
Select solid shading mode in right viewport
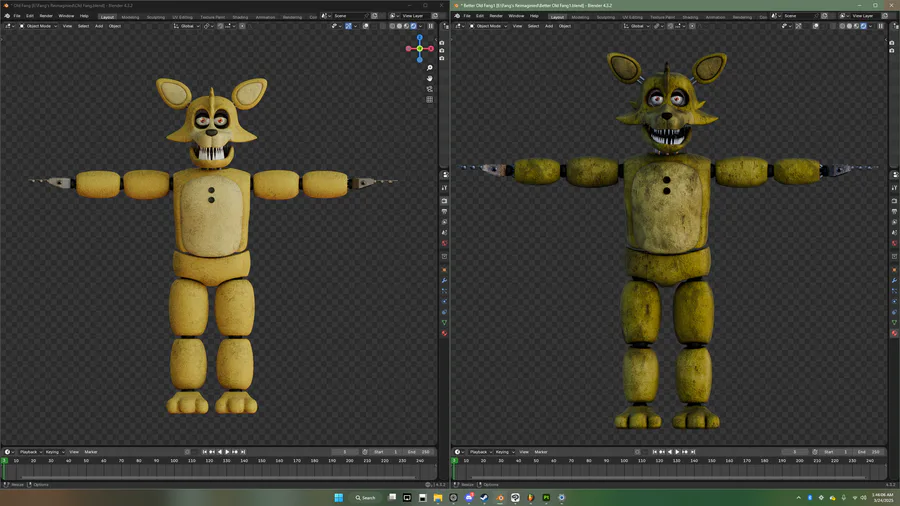pyautogui.click(x=849, y=26)
